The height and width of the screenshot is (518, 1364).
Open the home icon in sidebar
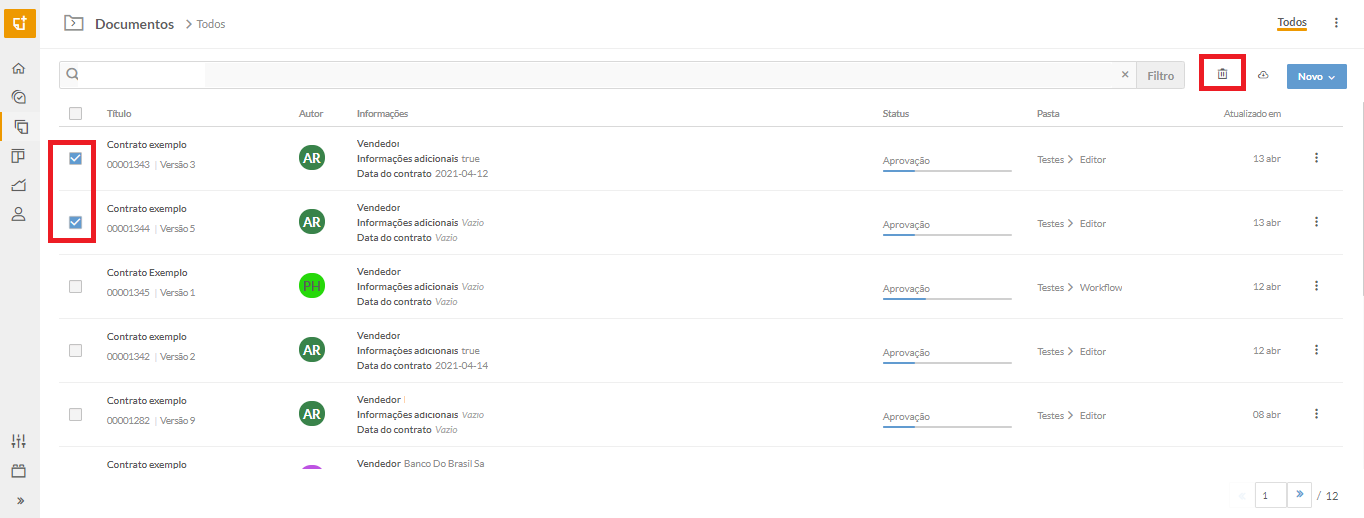coord(18,69)
